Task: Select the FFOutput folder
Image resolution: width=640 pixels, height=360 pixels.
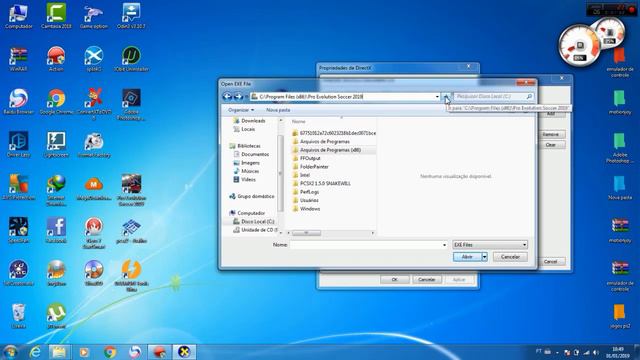Action: pyautogui.click(x=306, y=158)
